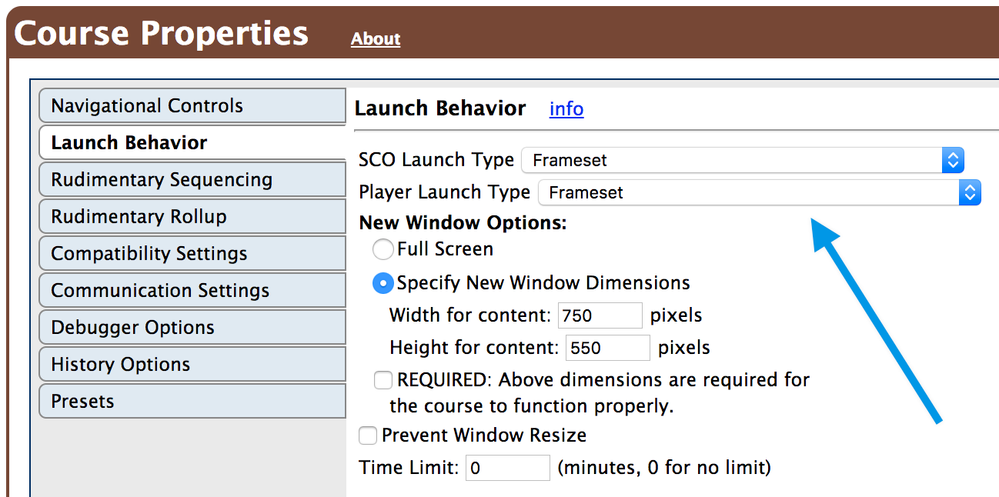The height and width of the screenshot is (497, 999).
Task: Select the Full Screen radio option
Action: pos(383,249)
